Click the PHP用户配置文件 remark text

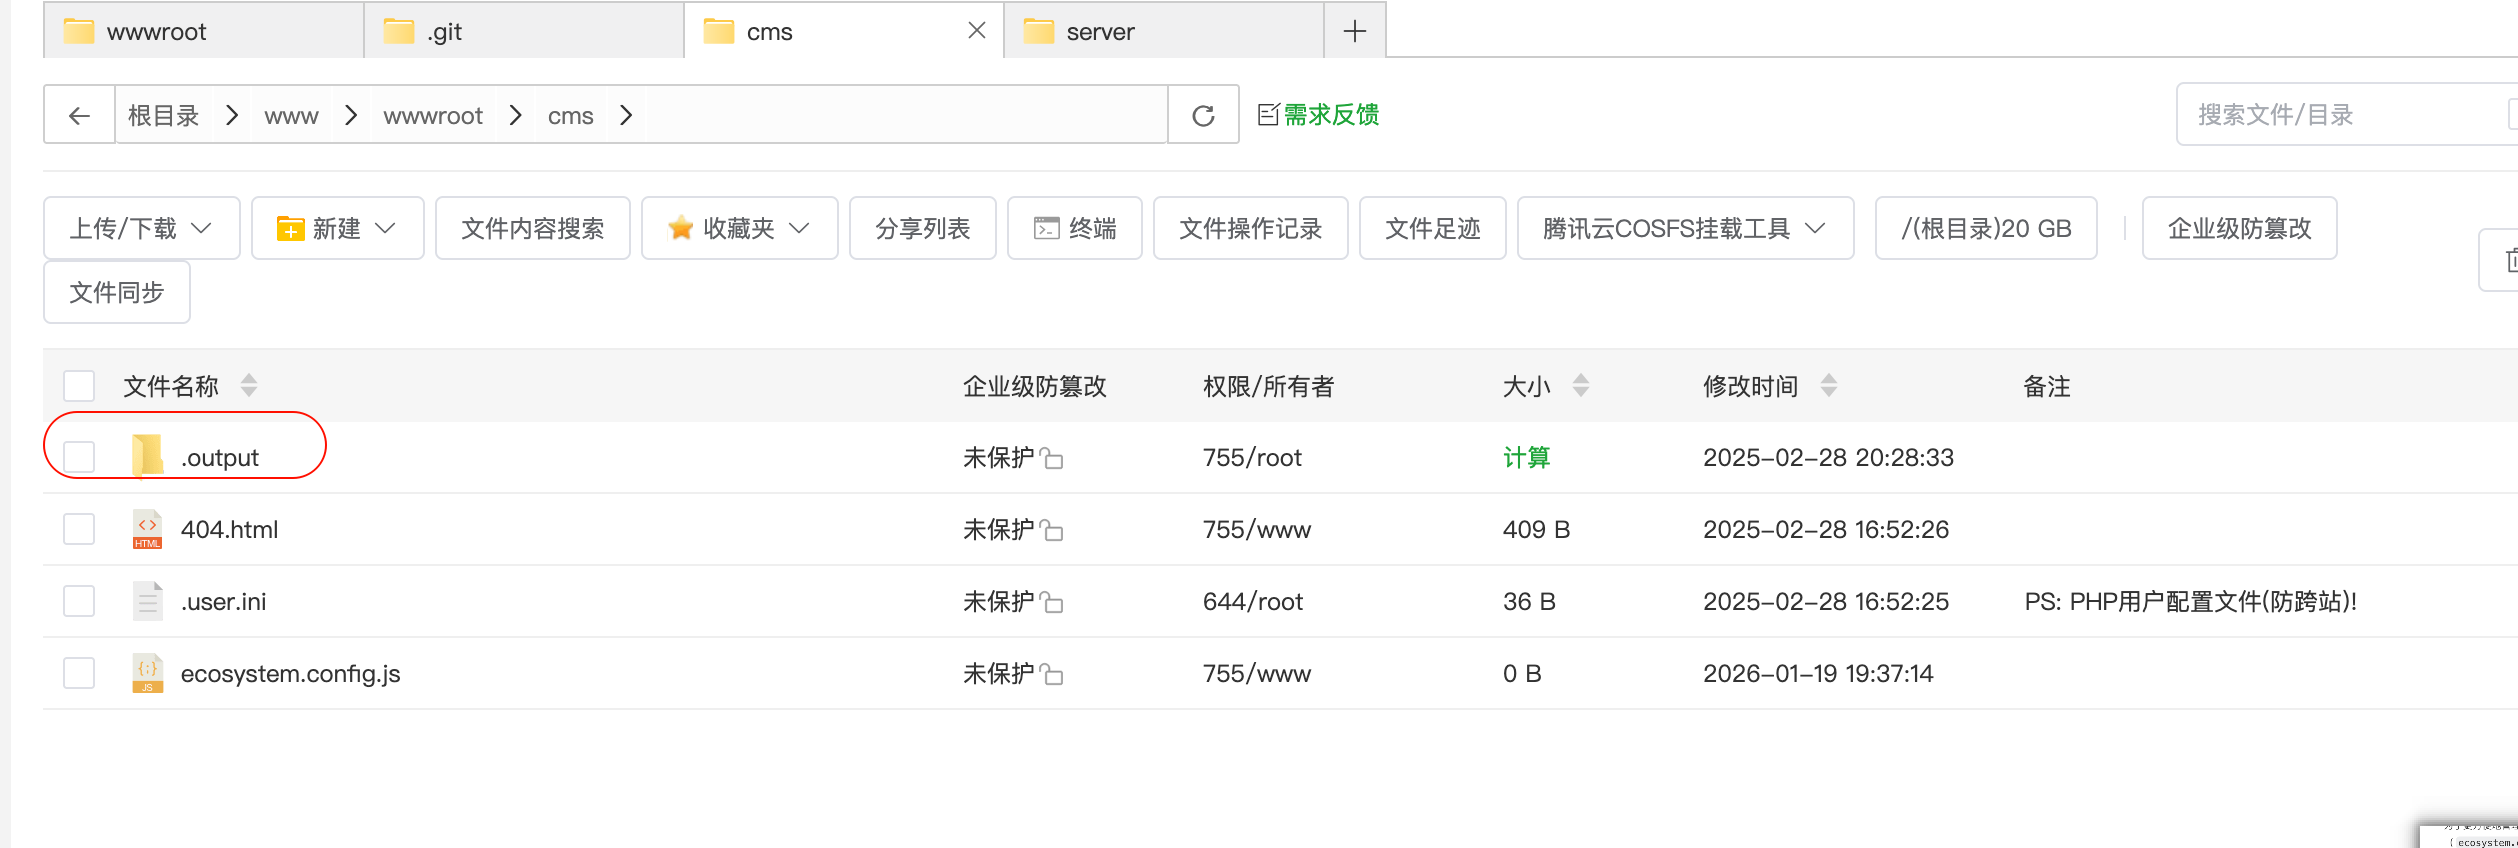2190,601
